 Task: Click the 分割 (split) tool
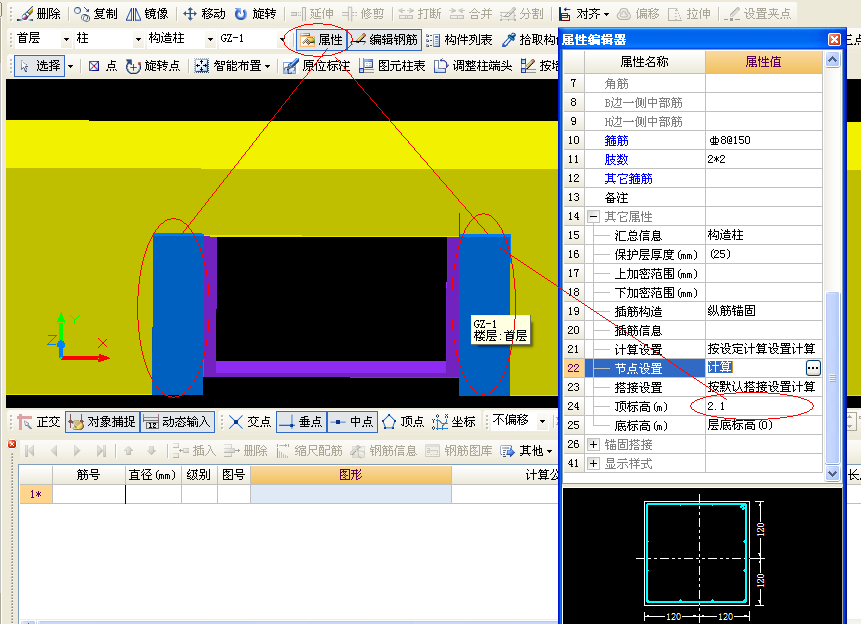click(522, 14)
